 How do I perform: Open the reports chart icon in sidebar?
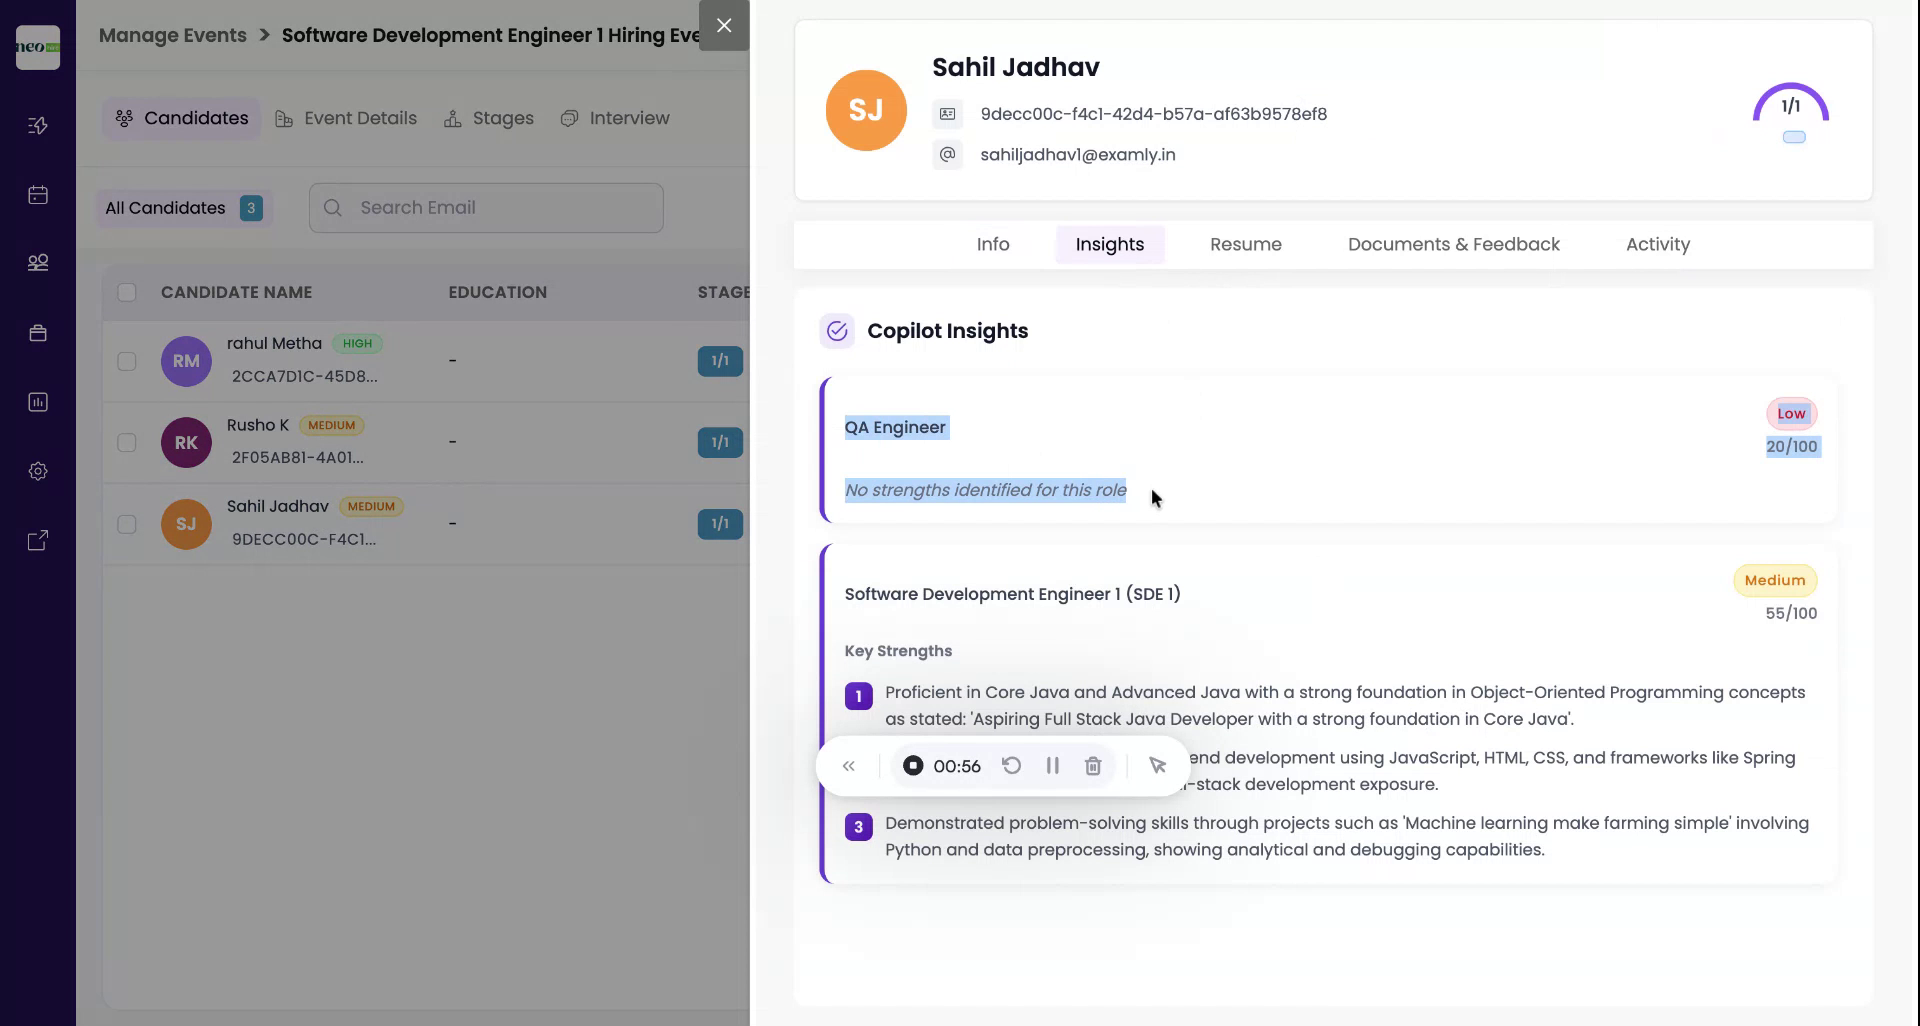coord(38,402)
